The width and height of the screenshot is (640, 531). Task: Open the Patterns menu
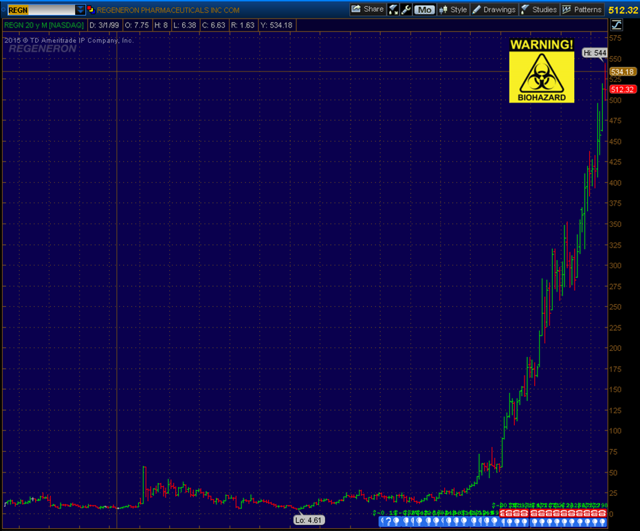[x=582, y=10]
